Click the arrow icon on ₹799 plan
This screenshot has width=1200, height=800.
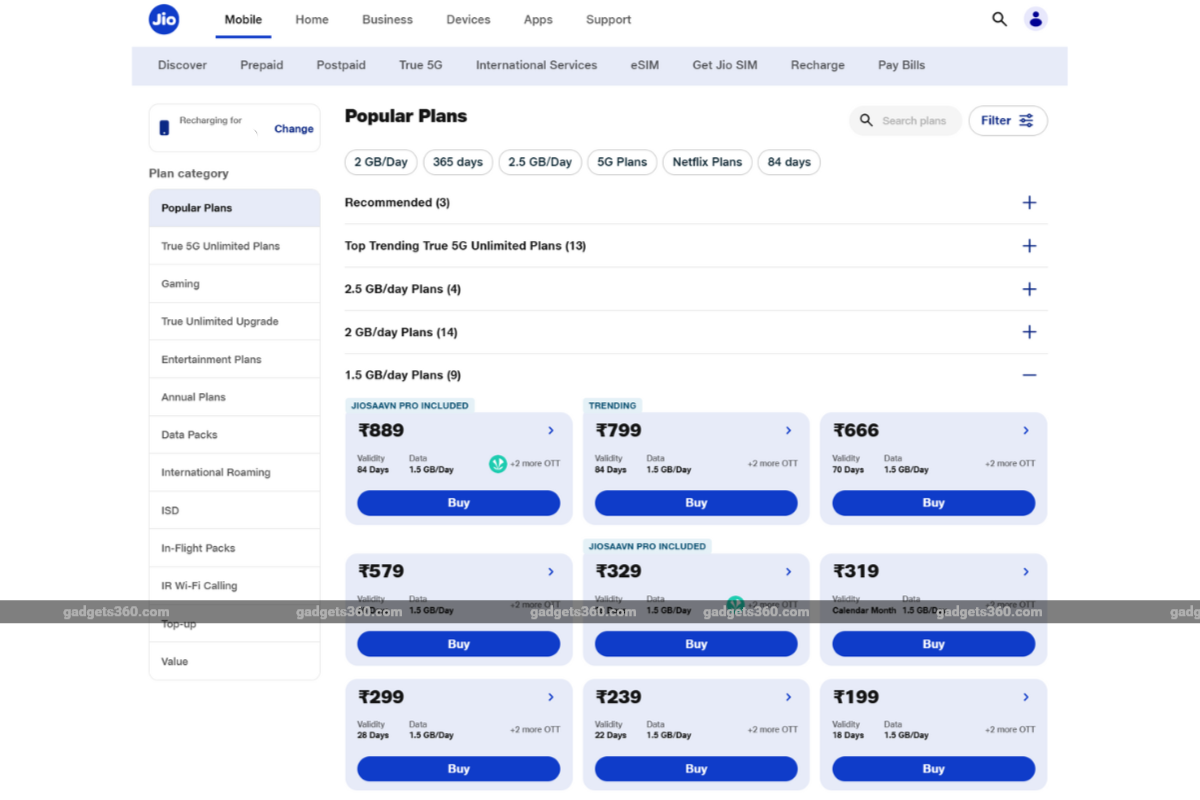(x=788, y=431)
